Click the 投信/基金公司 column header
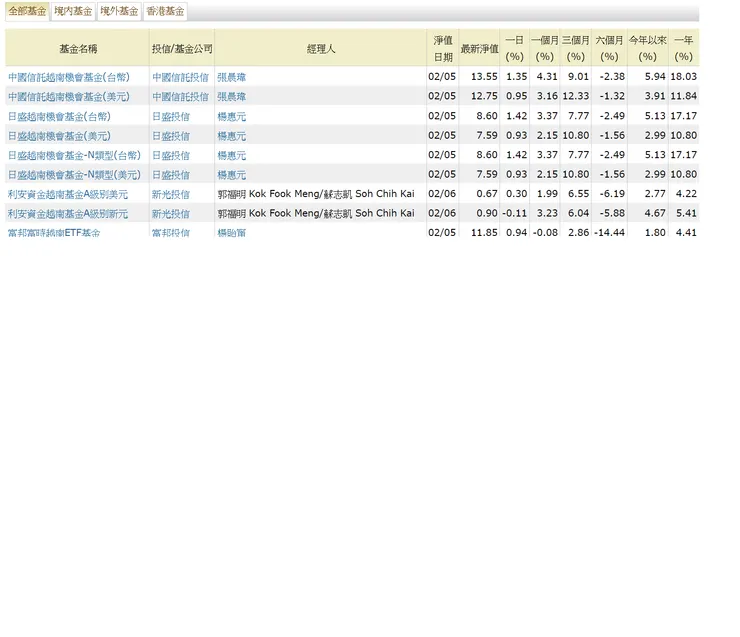The height and width of the screenshot is (637, 740). click(182, 49)
